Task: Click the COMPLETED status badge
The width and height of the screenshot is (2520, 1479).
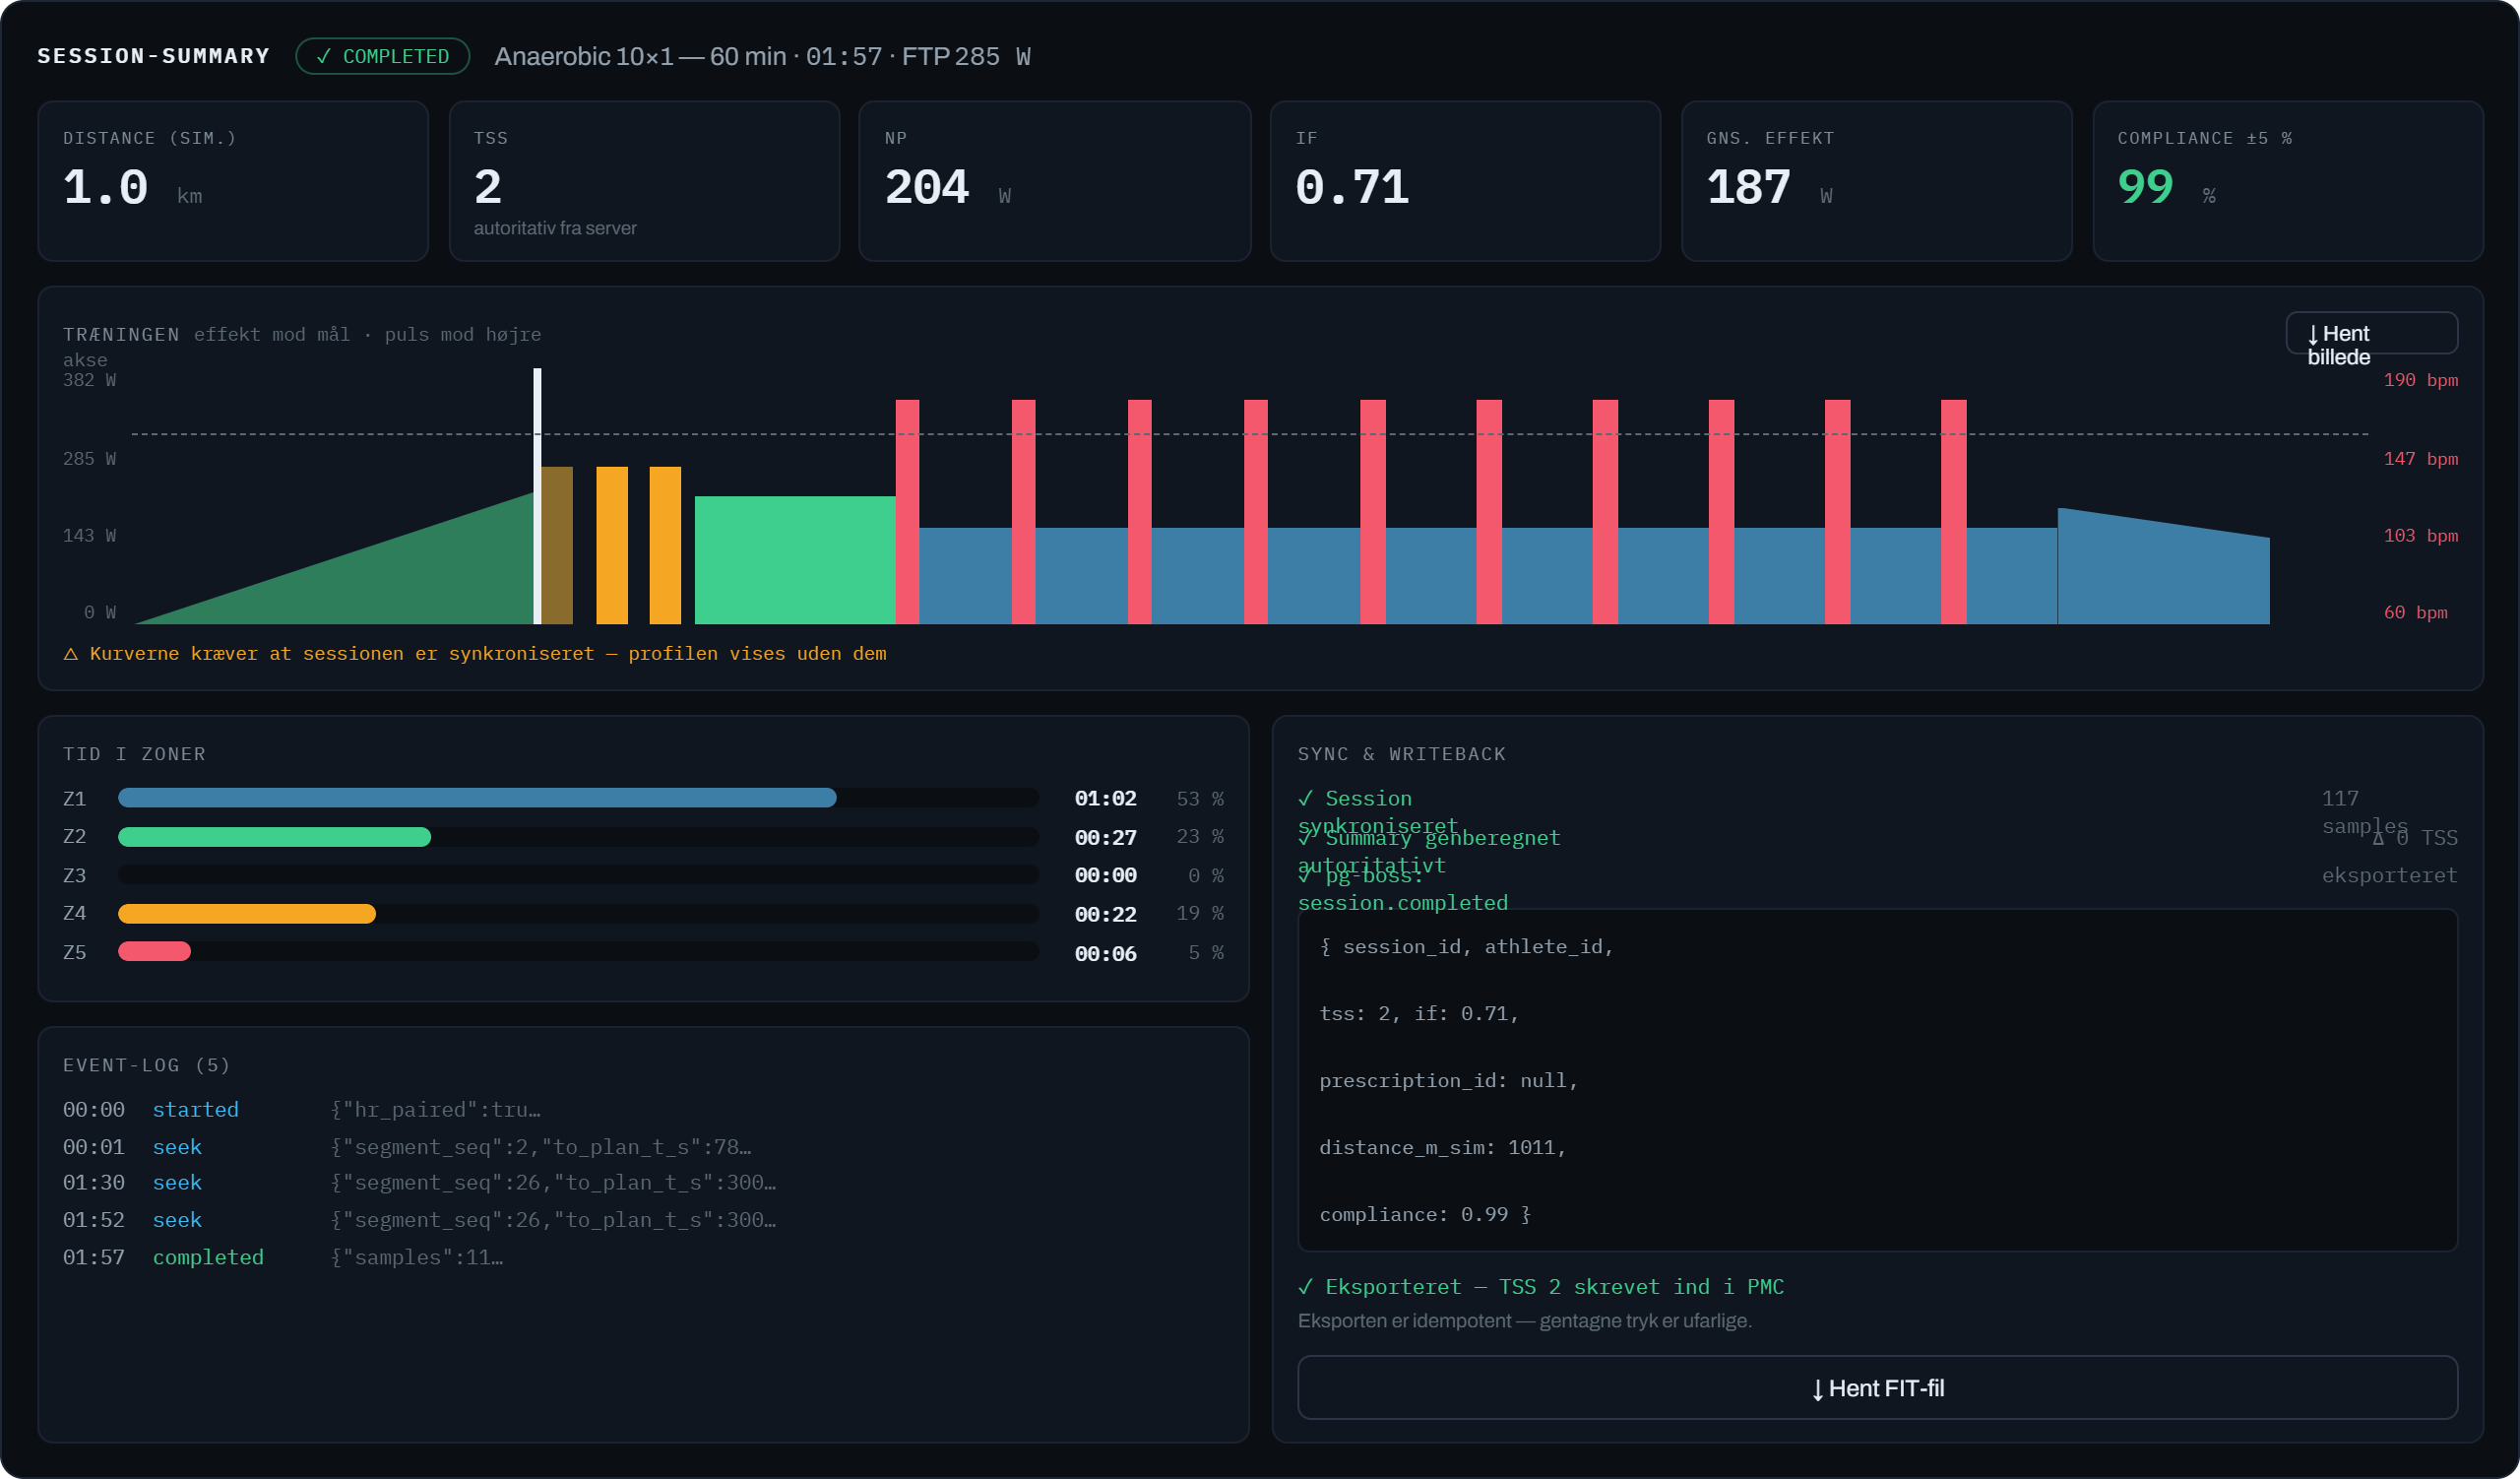Action: [383, 57]
